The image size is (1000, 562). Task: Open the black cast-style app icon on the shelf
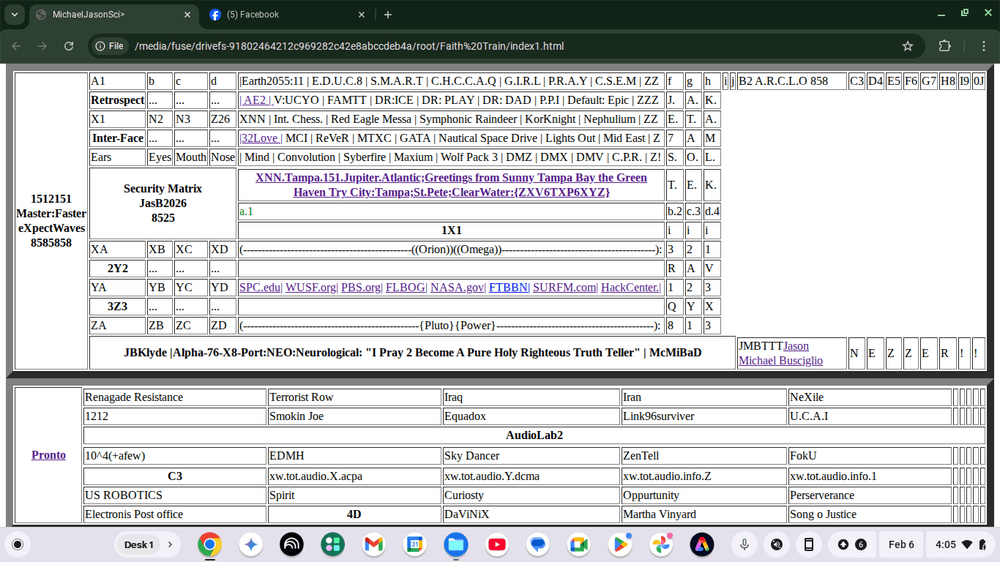click(291, 545)
